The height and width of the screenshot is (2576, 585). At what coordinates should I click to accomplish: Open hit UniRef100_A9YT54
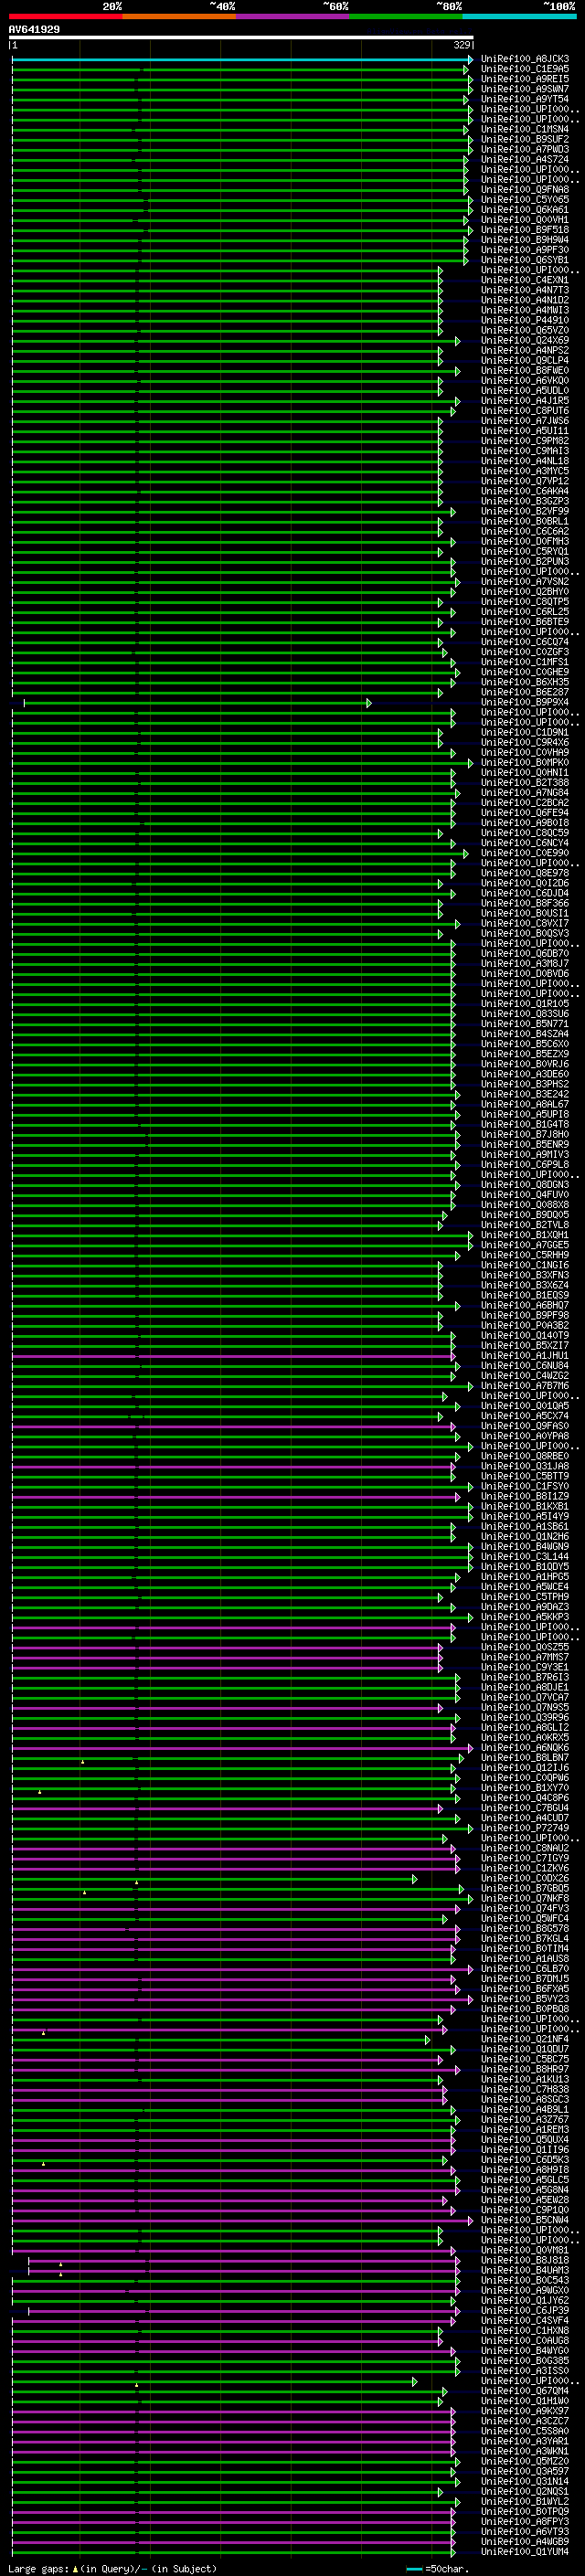tap(525, 99)
